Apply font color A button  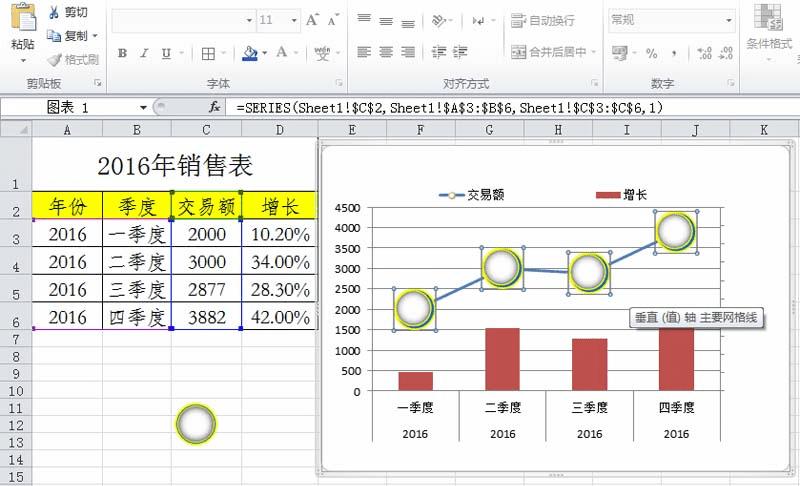281,52
